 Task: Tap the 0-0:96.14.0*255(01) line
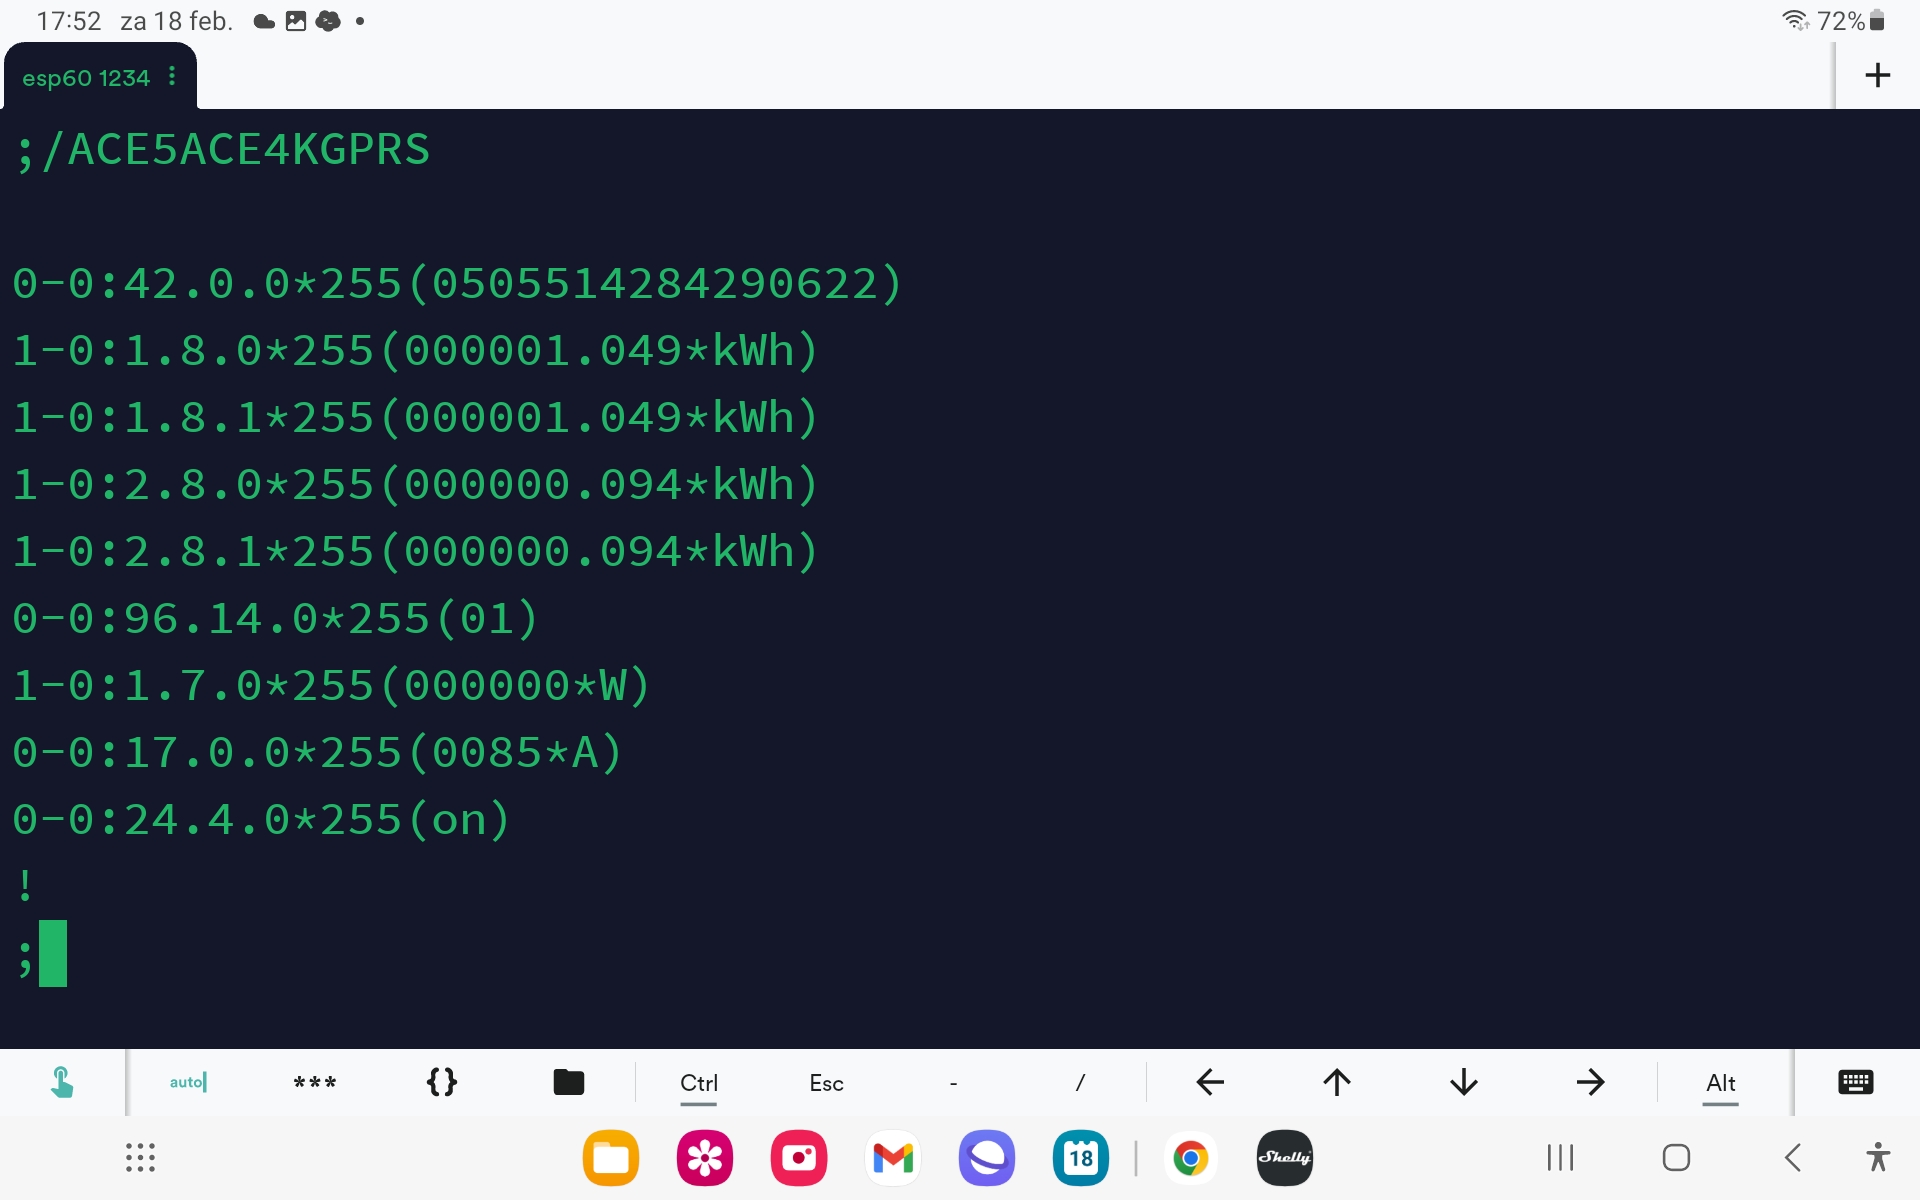click(x=275, y=619)
